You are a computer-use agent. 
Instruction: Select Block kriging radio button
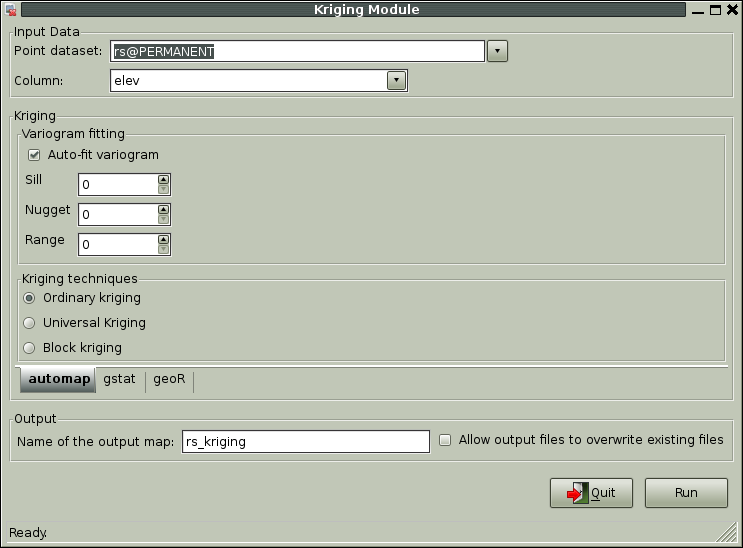coord(30,348)
